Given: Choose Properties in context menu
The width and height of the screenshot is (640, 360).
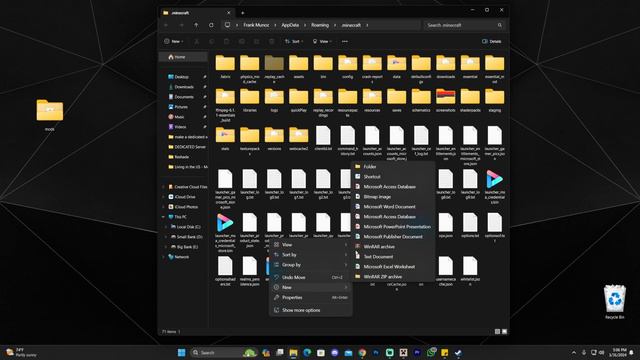Looking at the screenshot, I should coord(311,298).
